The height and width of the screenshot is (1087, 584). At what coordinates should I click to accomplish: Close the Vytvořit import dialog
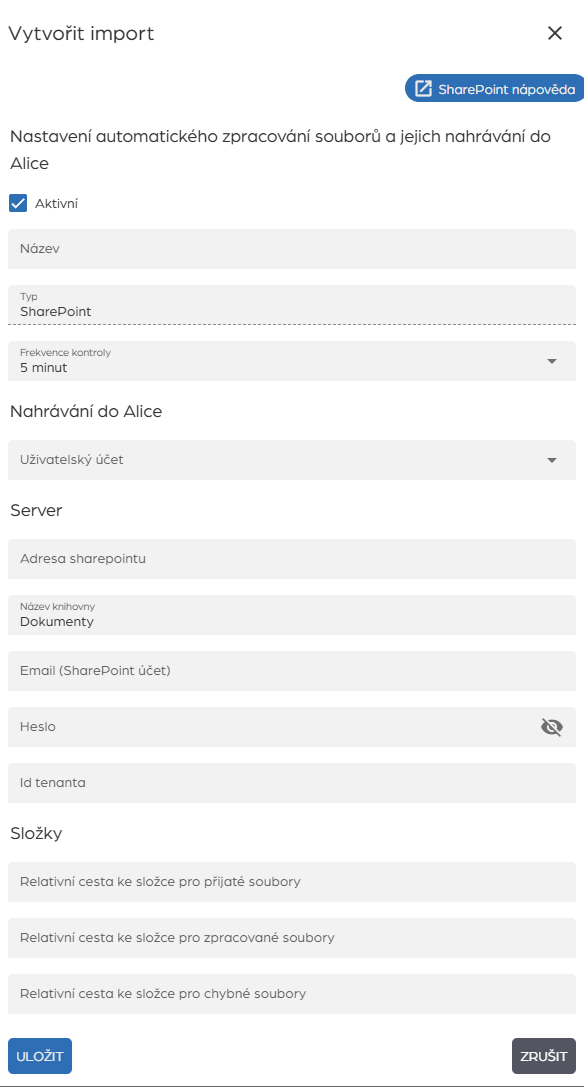[x=556, y=33]
